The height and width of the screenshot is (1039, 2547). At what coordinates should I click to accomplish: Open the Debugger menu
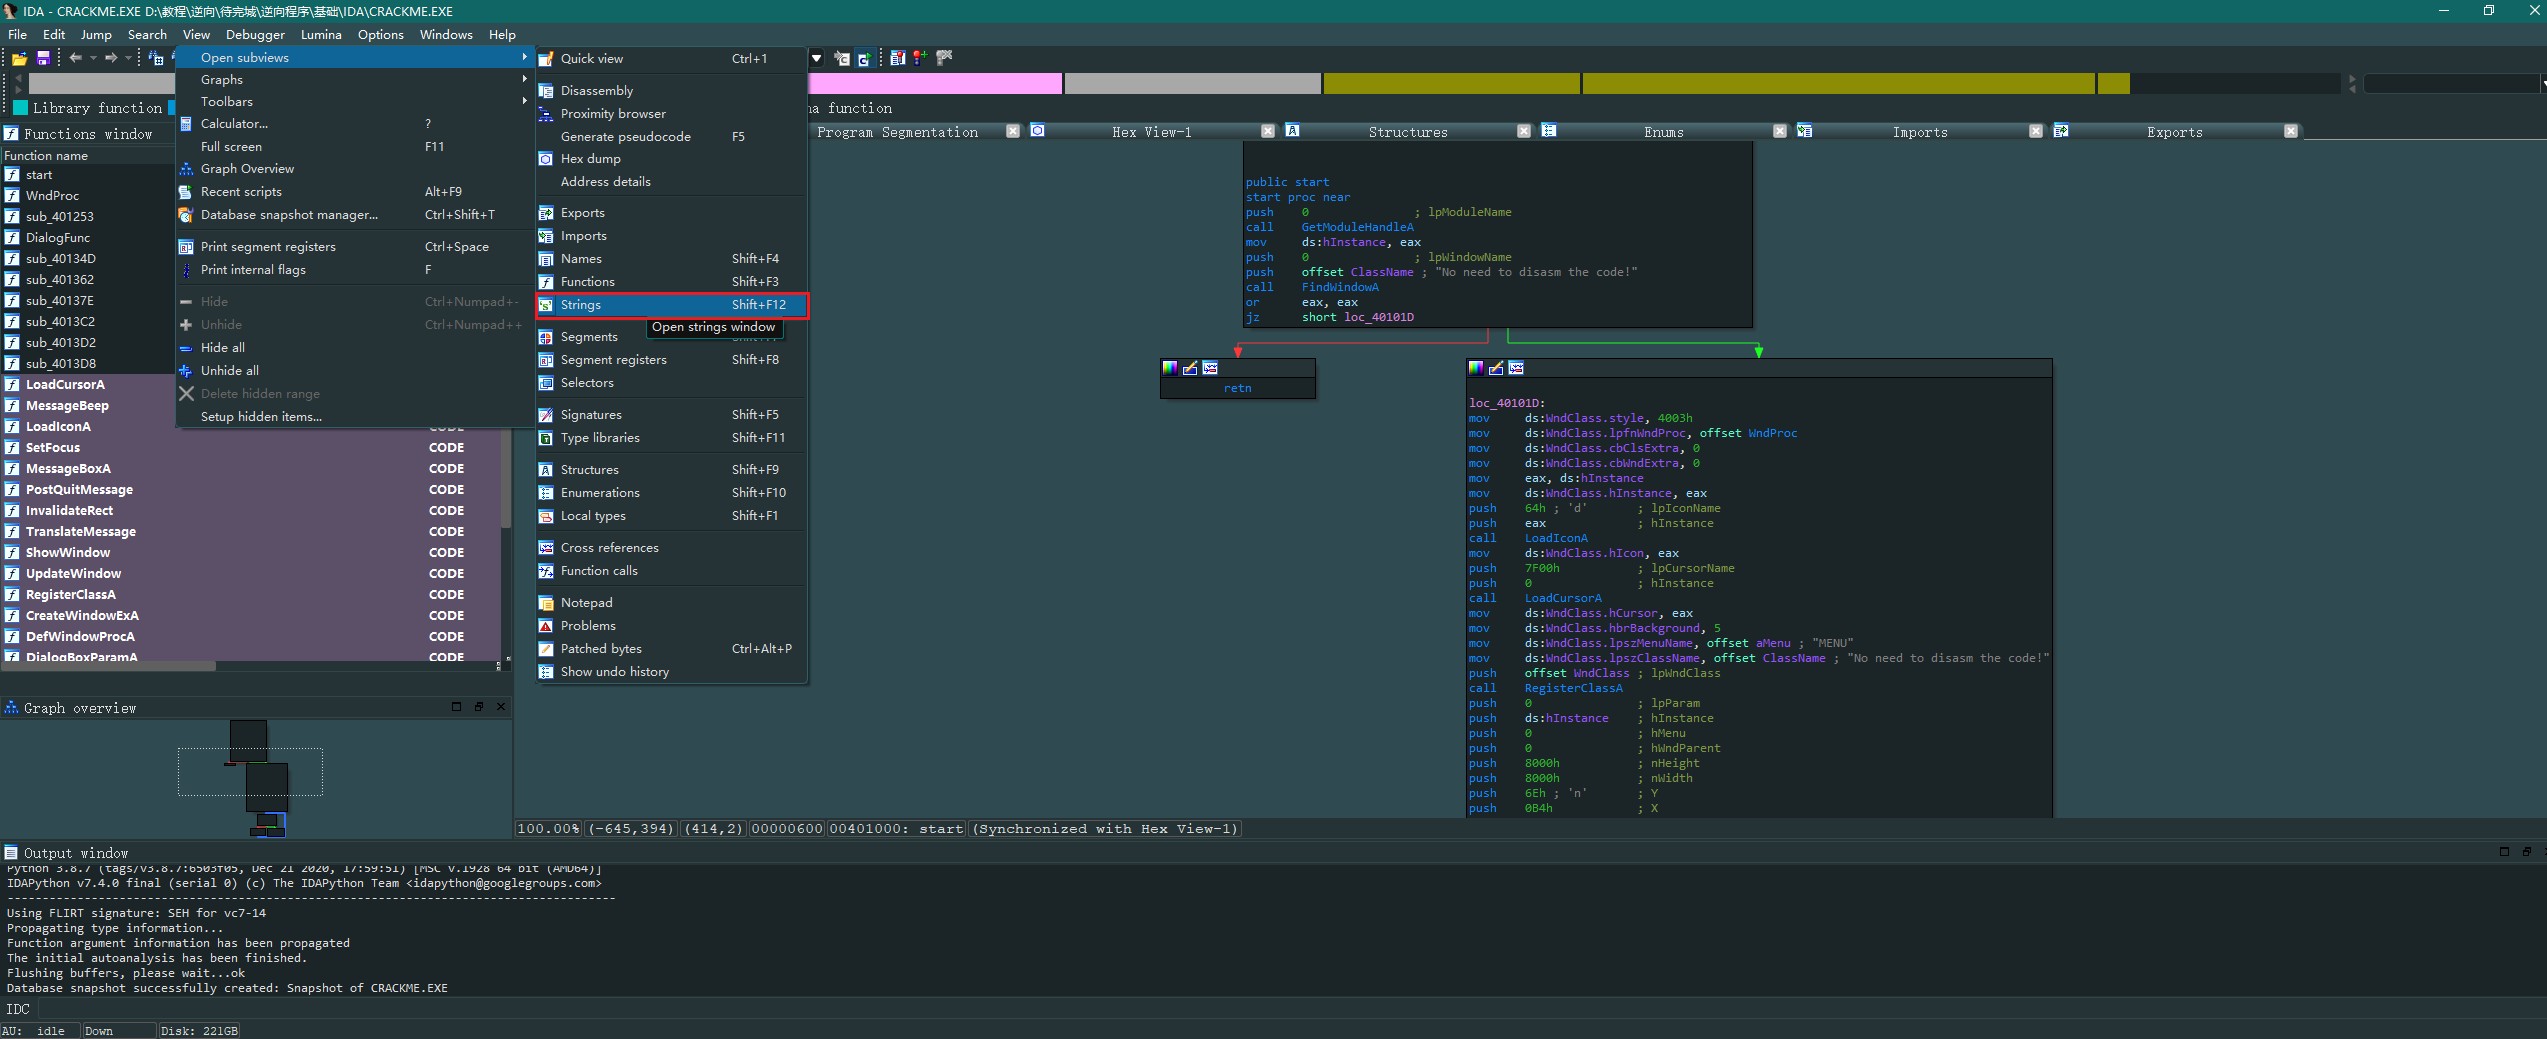pos(255,35)
